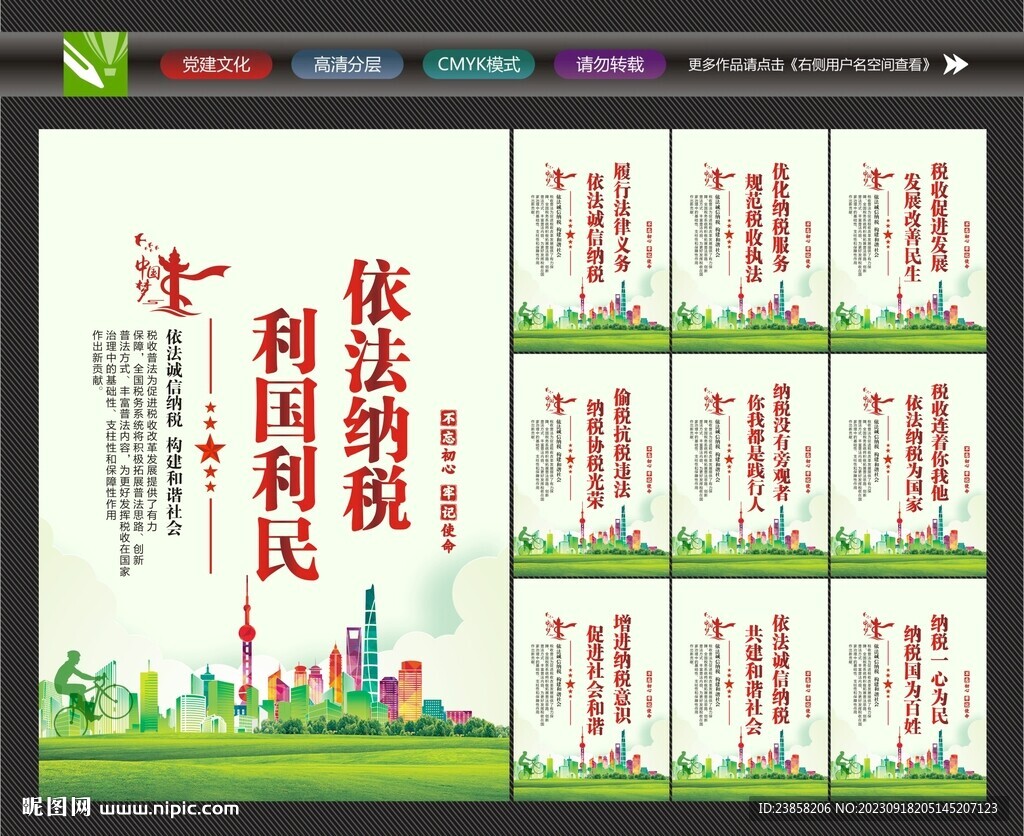
Task: Click the white double-arrow icon
Action: coord(956,65)
